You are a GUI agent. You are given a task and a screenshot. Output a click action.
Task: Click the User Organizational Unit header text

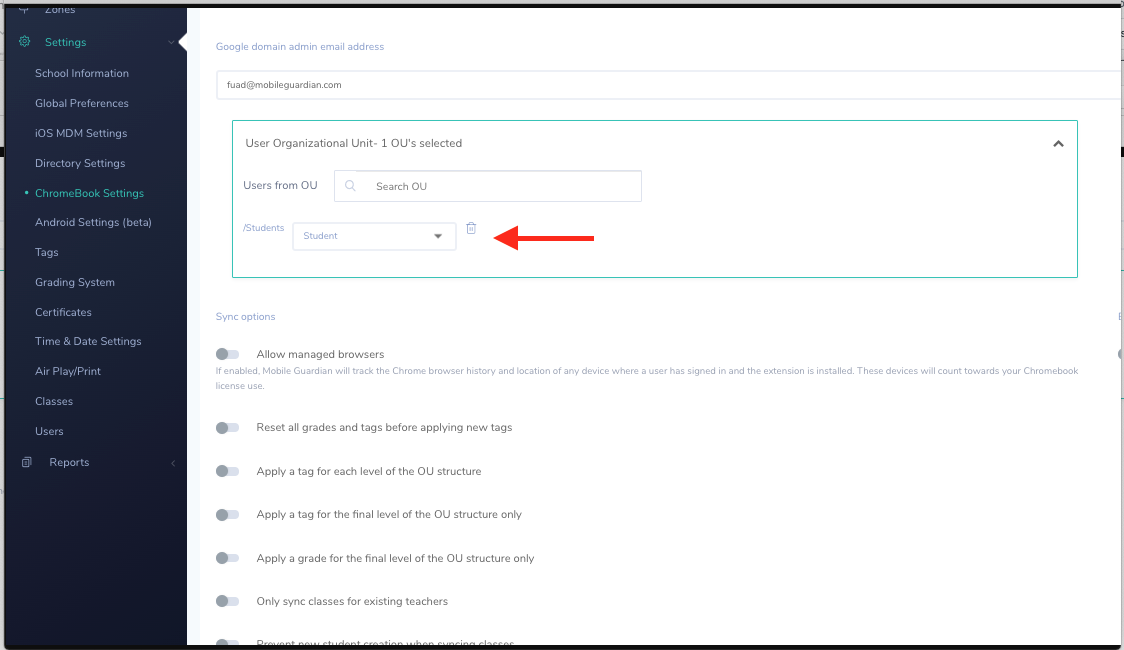tap(353, 143)
